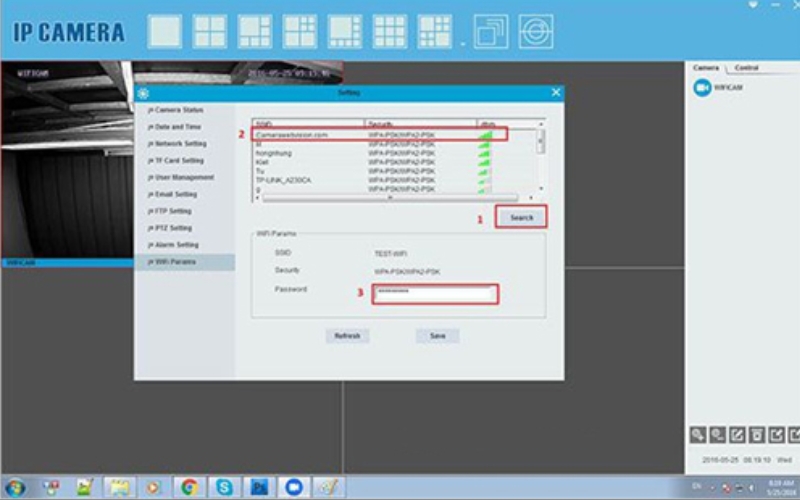Viewport: 800px width, 500px height.
Task: Switch to the Control tab
Action: [x=746, y=68]
